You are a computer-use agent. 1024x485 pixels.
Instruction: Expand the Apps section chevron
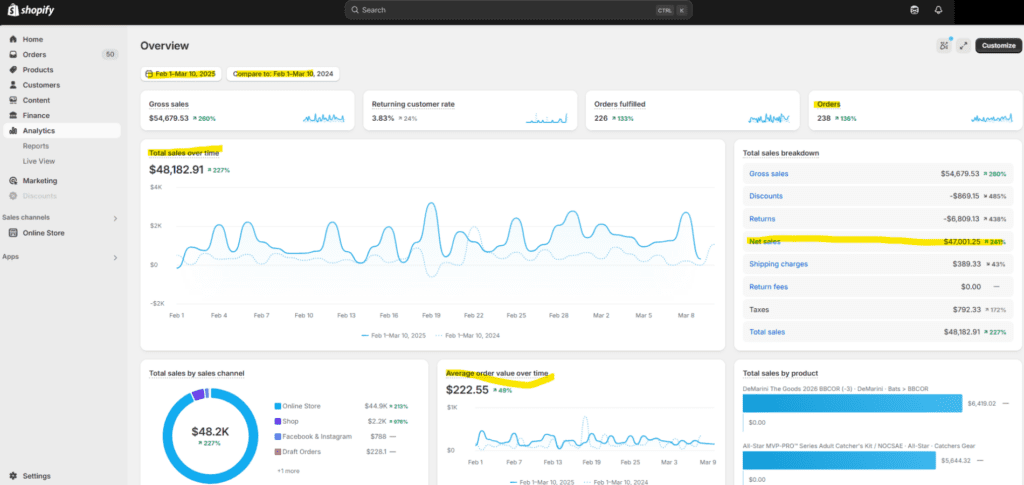point(115,257)
